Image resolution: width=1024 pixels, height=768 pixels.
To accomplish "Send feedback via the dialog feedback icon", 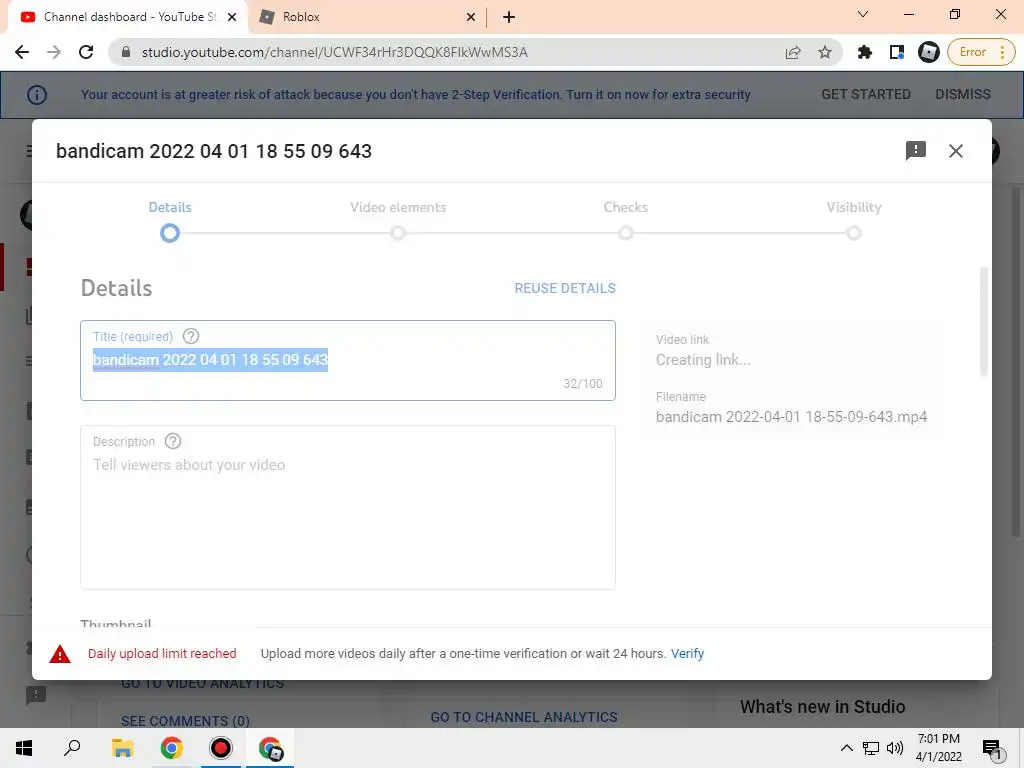I will (916, 151).
